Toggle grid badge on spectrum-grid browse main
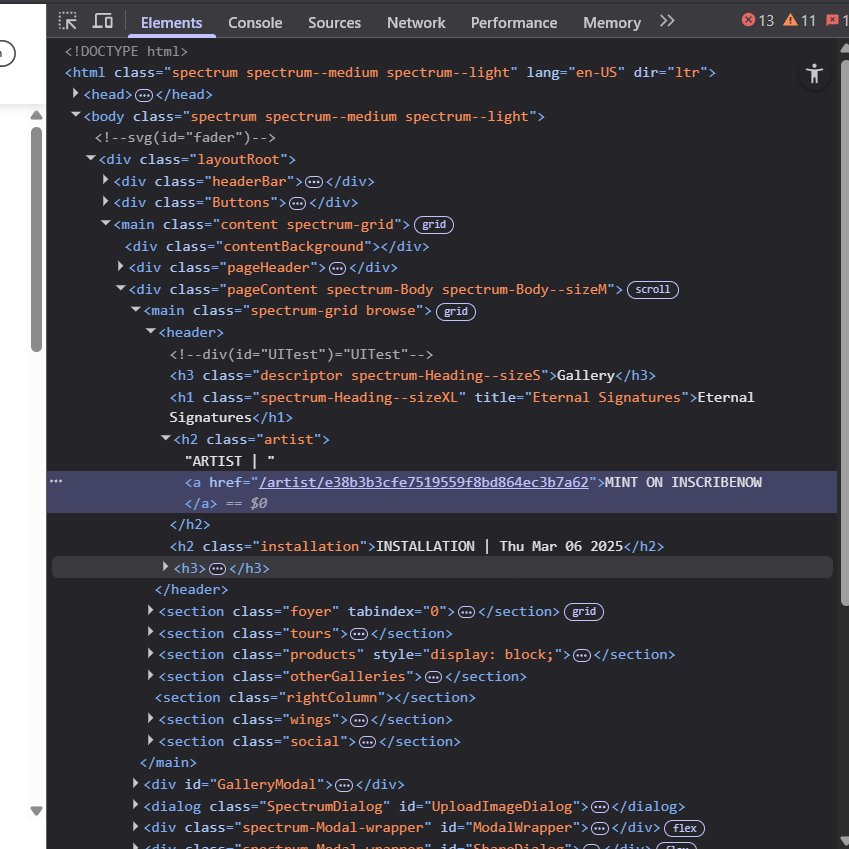Image resolution: width=849 pixels, height=849 pixels. click(455, 311)
